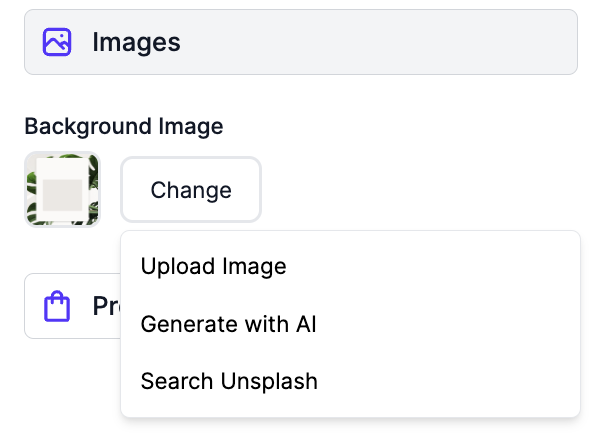Click the purple shopping bag icon

coord(57,306)
